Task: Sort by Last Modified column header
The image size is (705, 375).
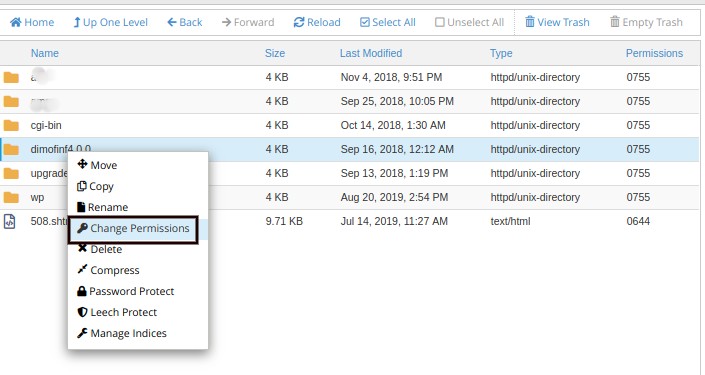Action: [x=371, y=53]
